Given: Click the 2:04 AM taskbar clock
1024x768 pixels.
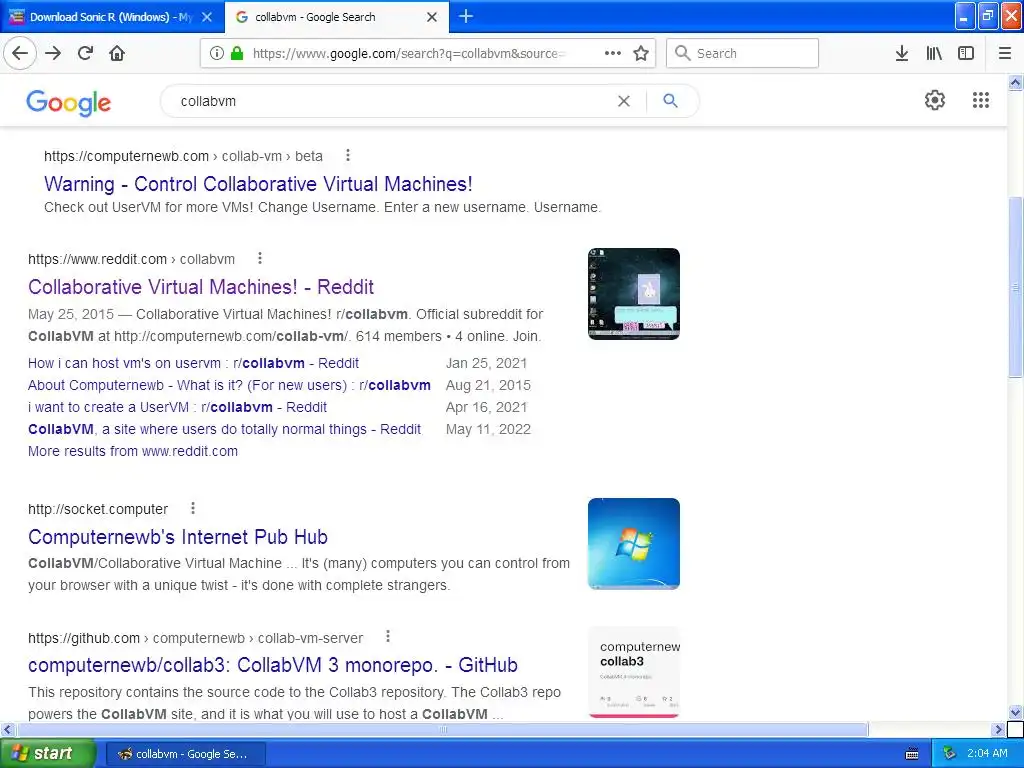Looking at the screenshot, I should click(x=987, y=754).
